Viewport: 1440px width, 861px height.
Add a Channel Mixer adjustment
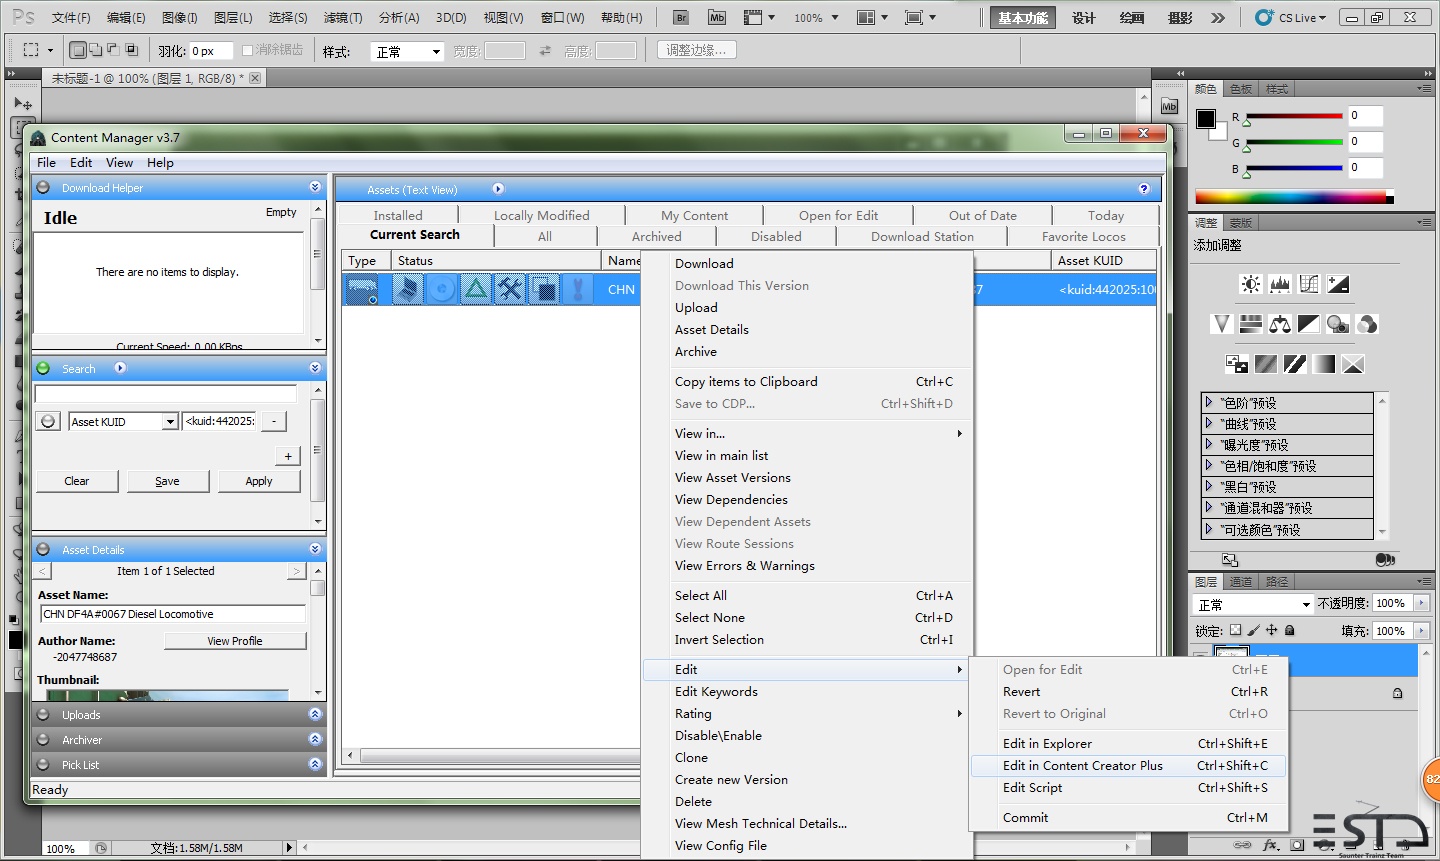pyautogui.click(x=1367, y=324)
